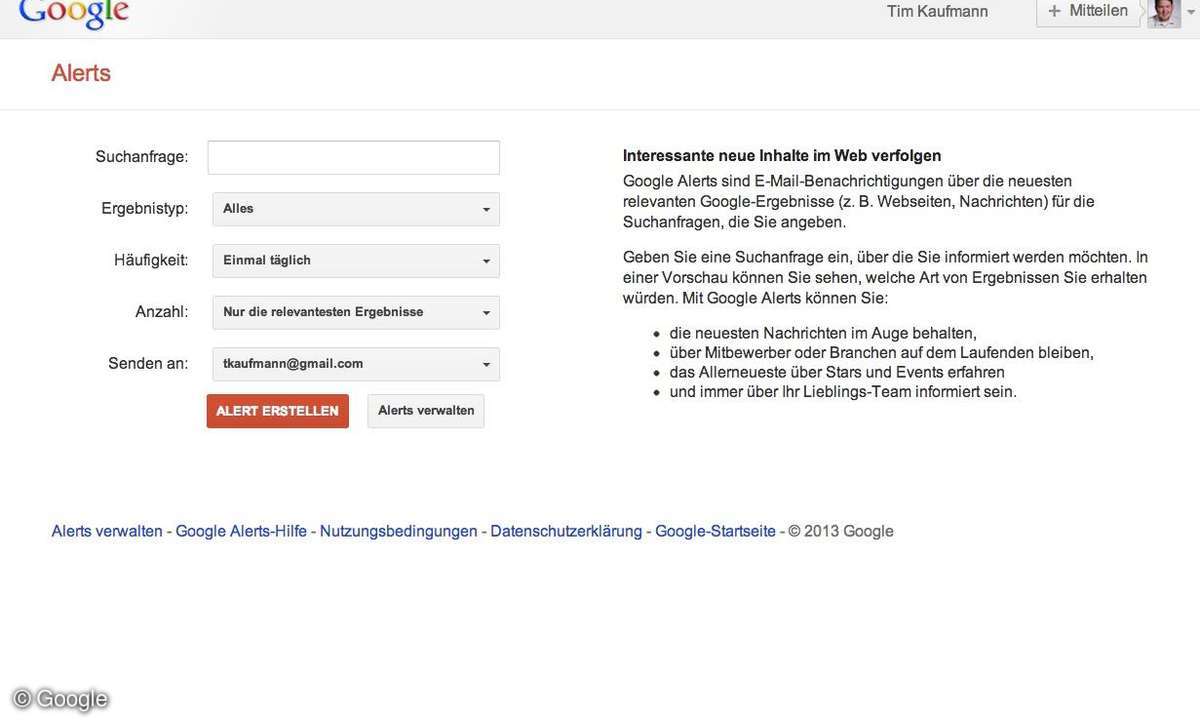Click the red ALERT ERSTELLEN button
The width and height of the screenshot is (1200, 720).
click(x=278, y=411)
